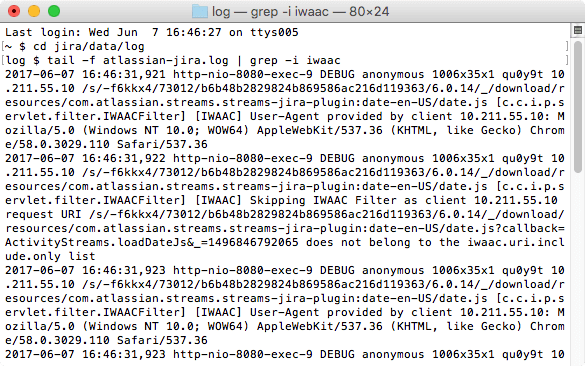Viewport: 585px width, 366px height.
Task: Click the scrollbar track below the thumb
Action: [x=578, y=269]
